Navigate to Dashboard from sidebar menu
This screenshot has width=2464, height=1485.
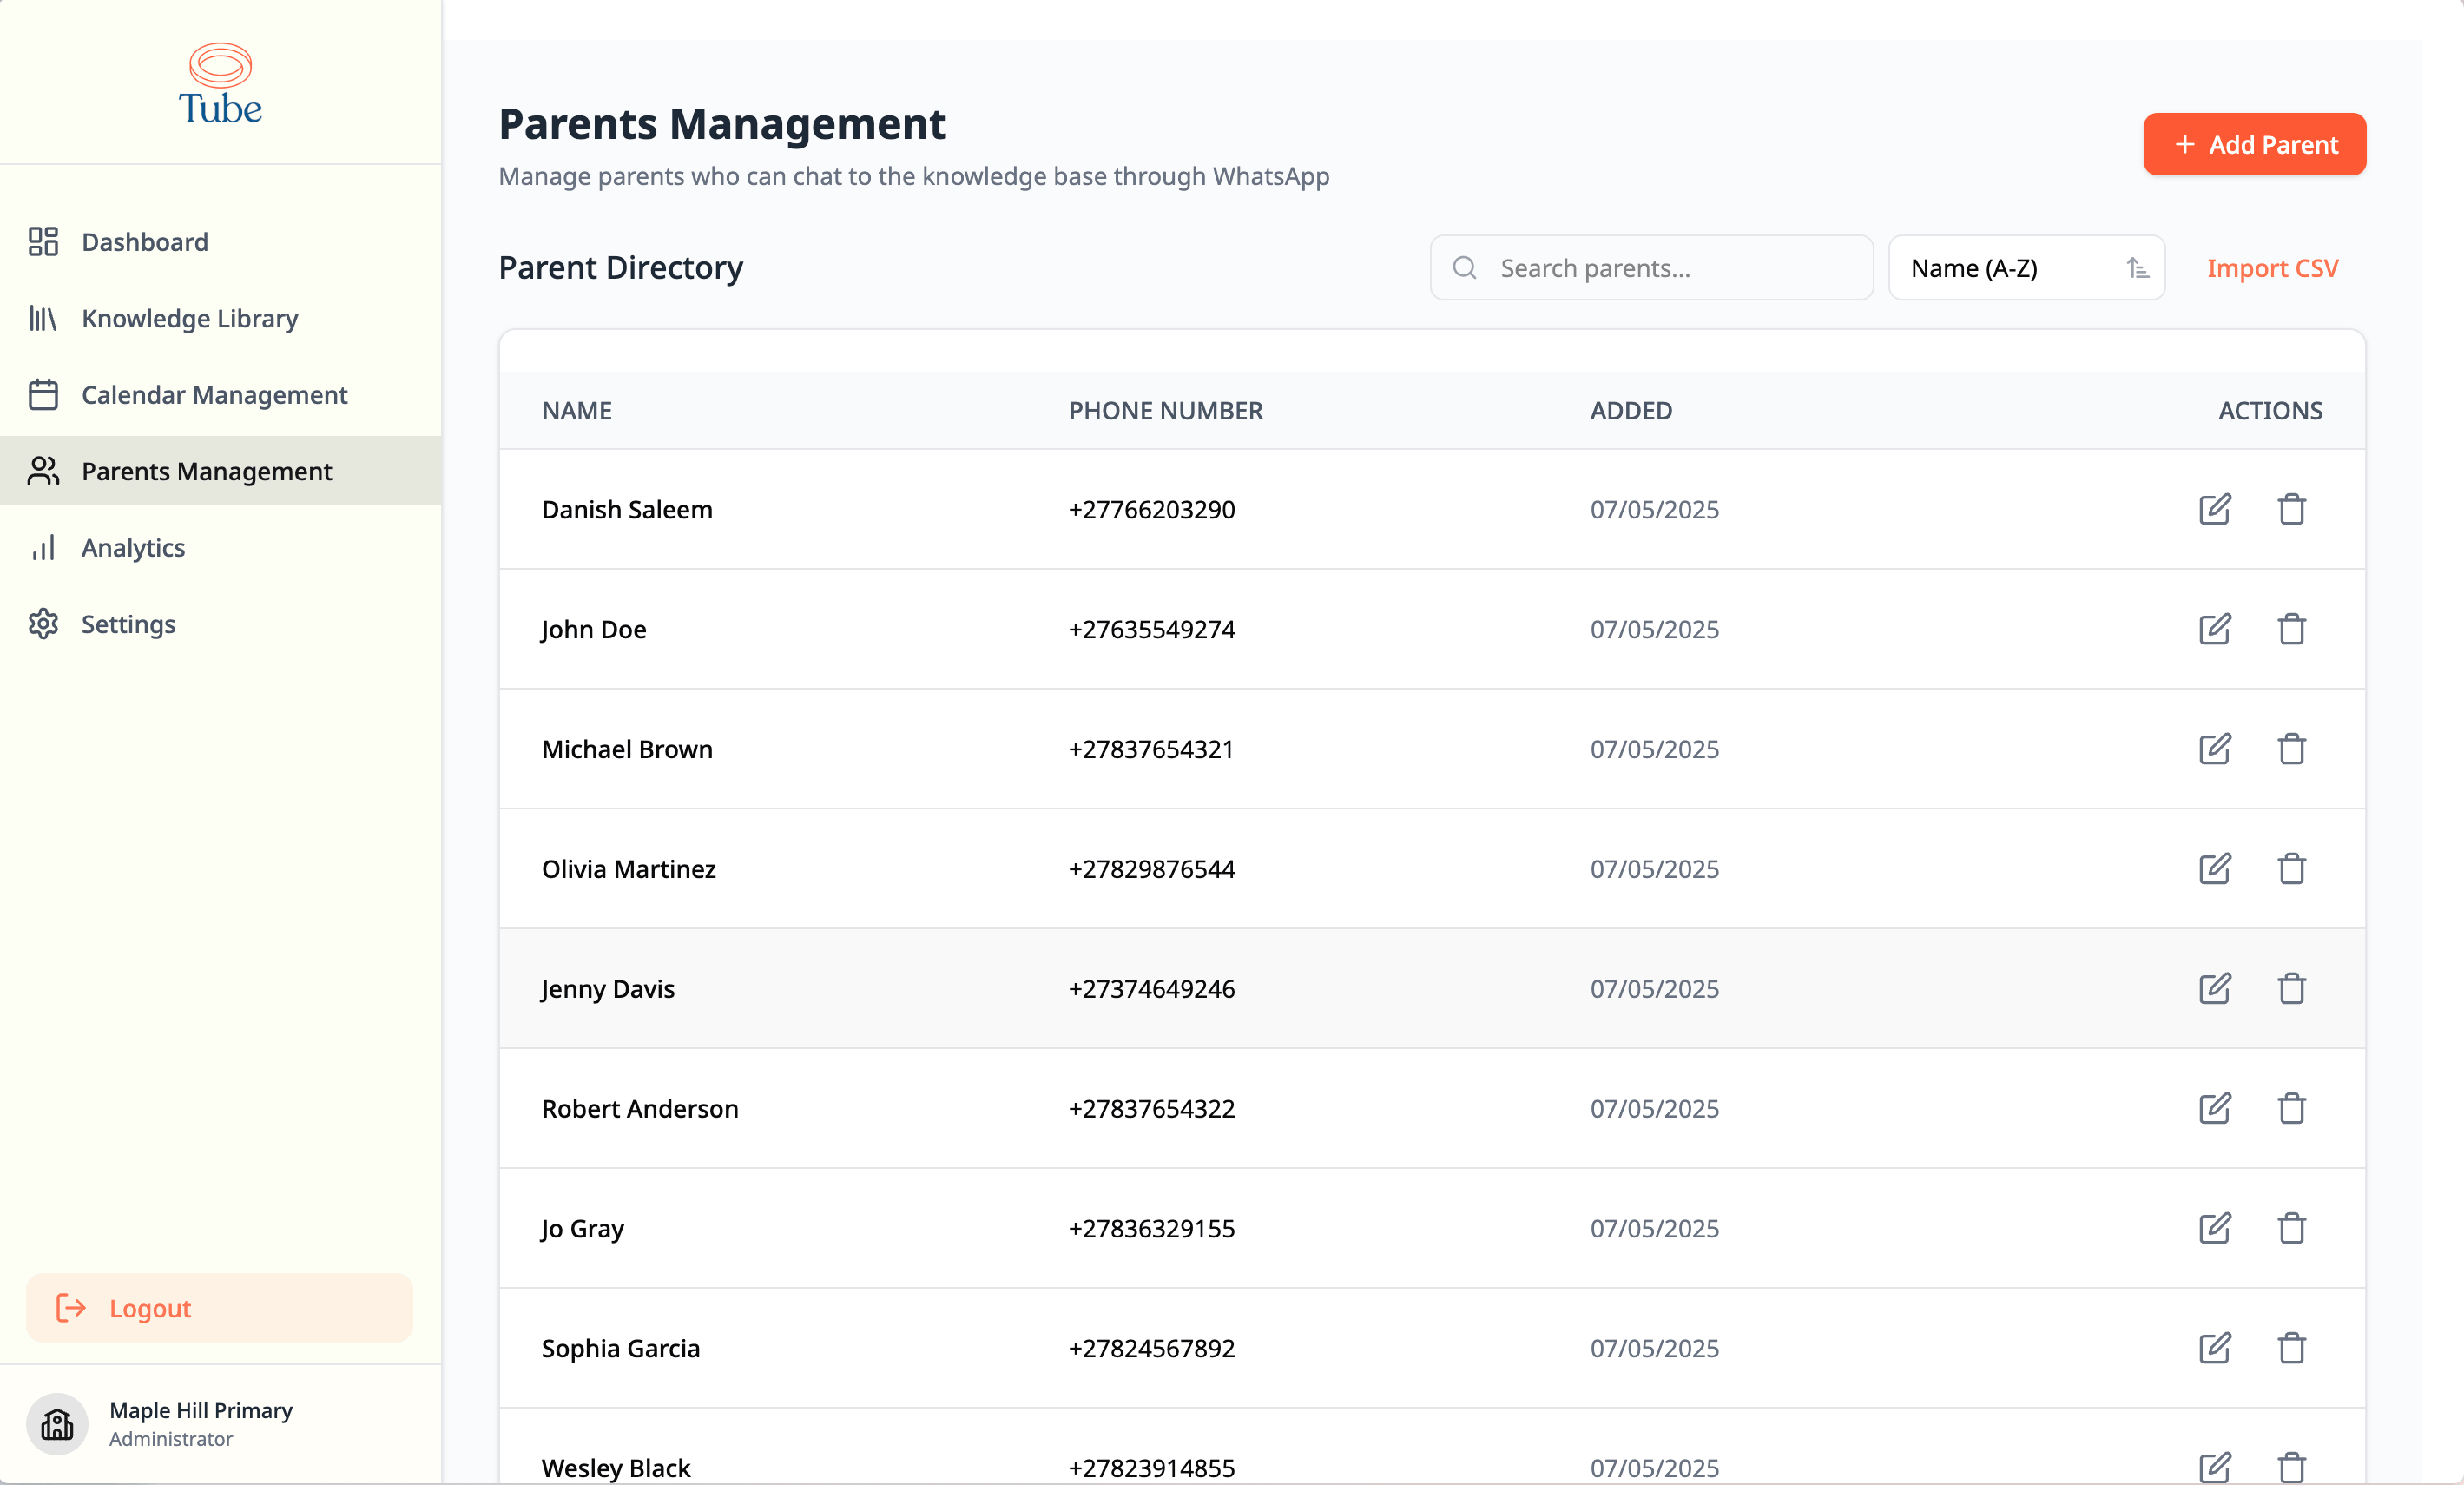pyautogui.click(x=144, y=241)
